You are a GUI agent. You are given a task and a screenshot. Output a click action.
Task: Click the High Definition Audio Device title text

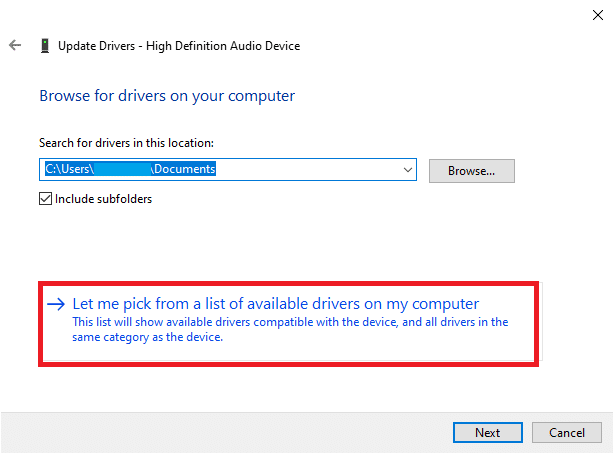(225, 46)
